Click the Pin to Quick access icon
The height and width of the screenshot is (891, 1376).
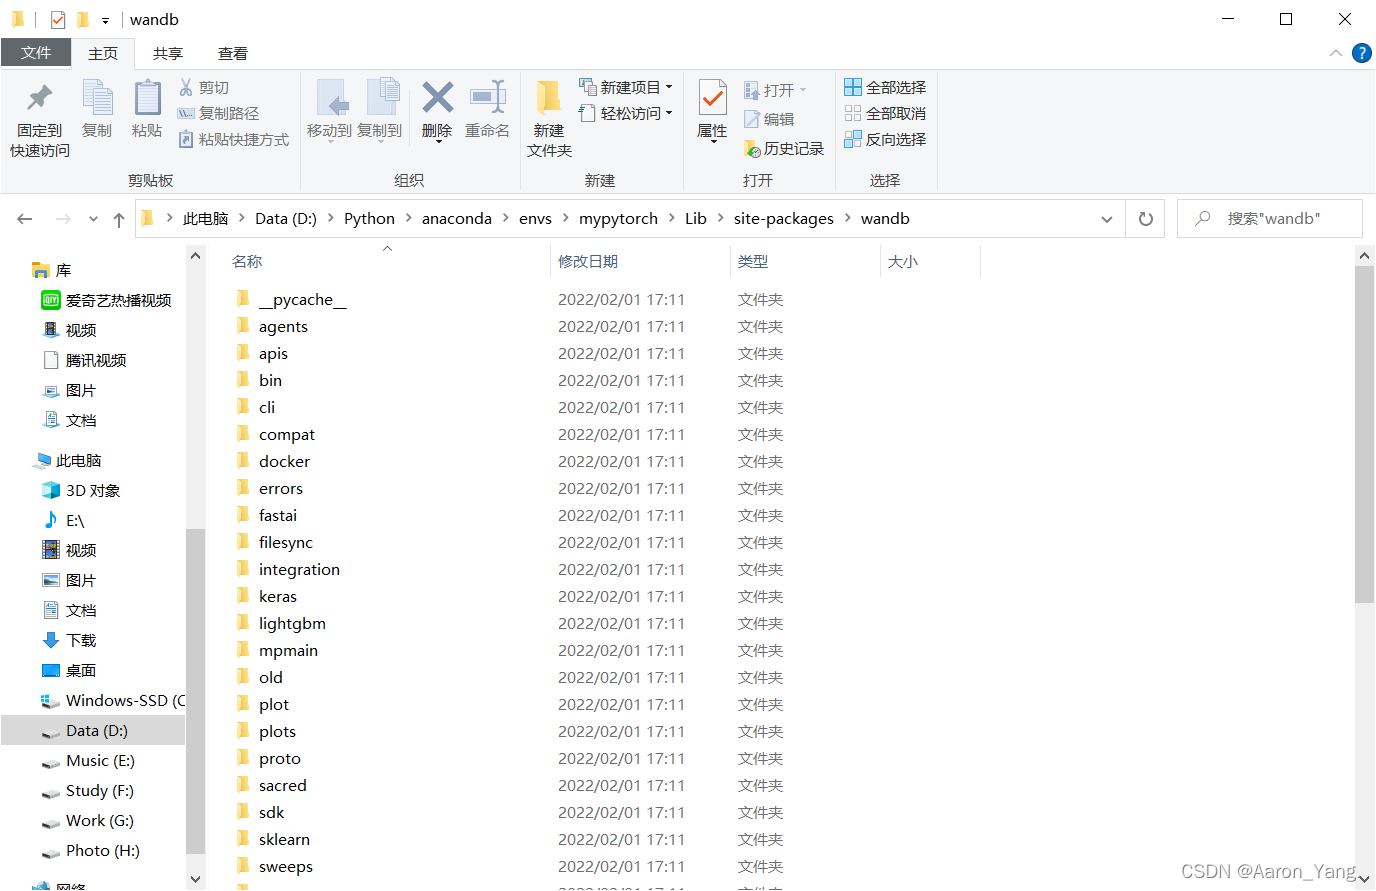[x=40, y=98]
